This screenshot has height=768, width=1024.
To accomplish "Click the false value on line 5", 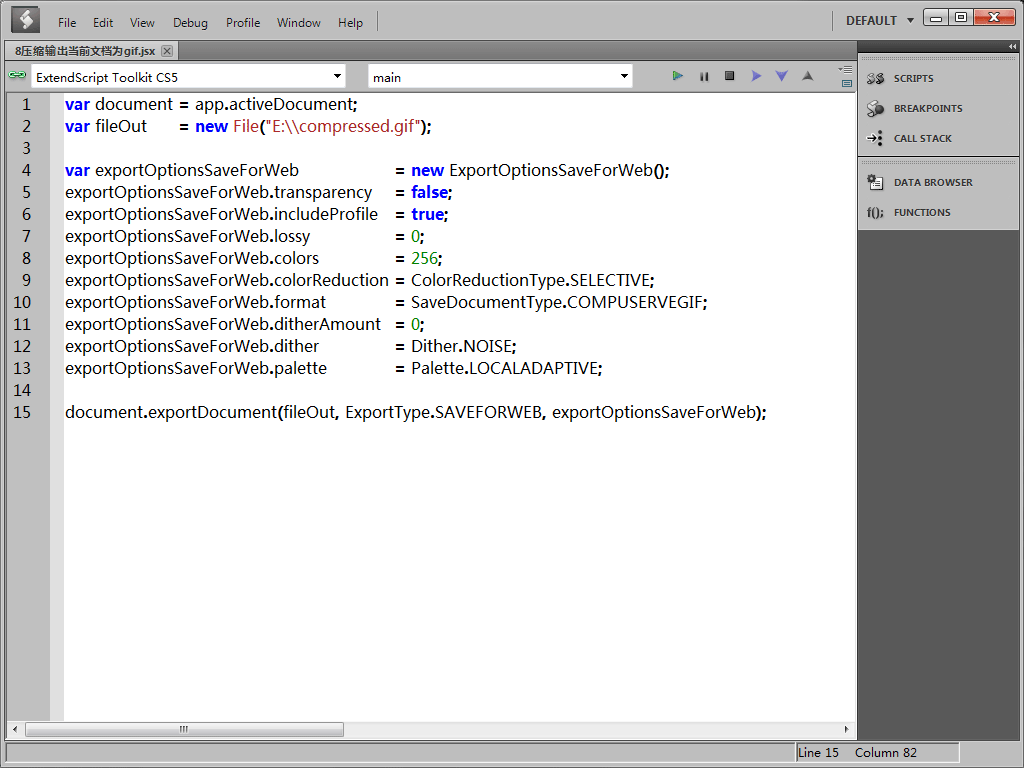I will coord(429,192).
